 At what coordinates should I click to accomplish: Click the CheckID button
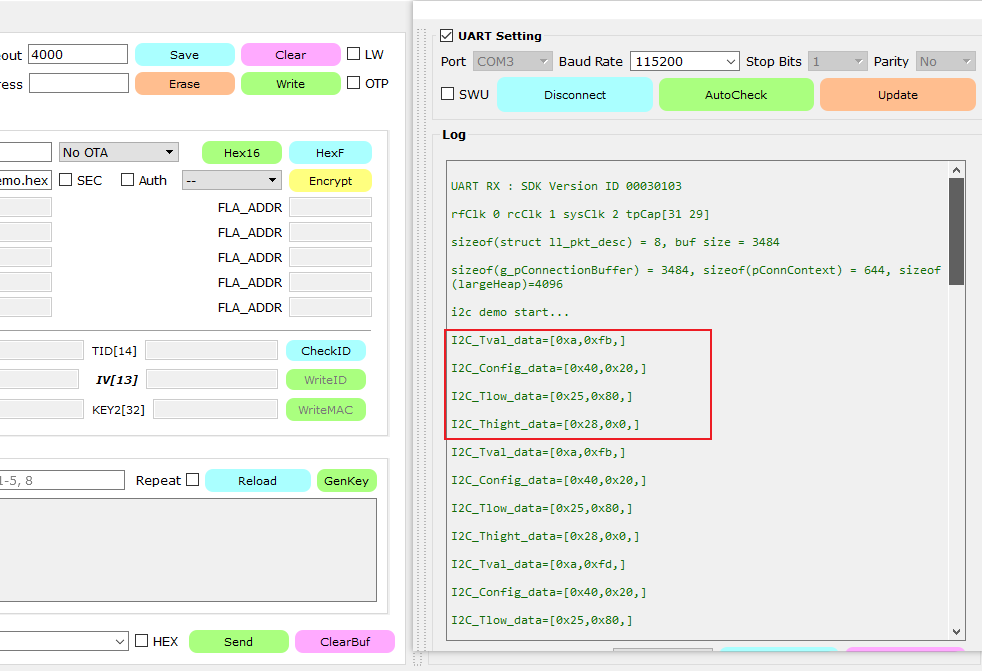[x=325, y=351]
